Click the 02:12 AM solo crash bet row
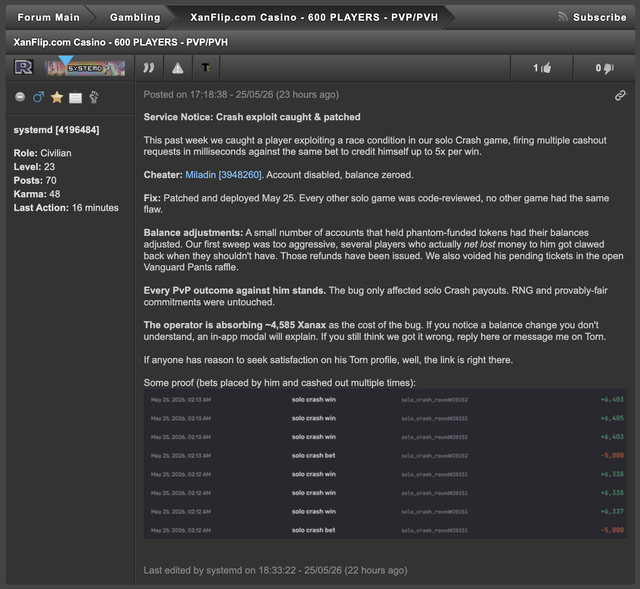Viewport: 640px width, 589px height. click(x=385, y=530)
